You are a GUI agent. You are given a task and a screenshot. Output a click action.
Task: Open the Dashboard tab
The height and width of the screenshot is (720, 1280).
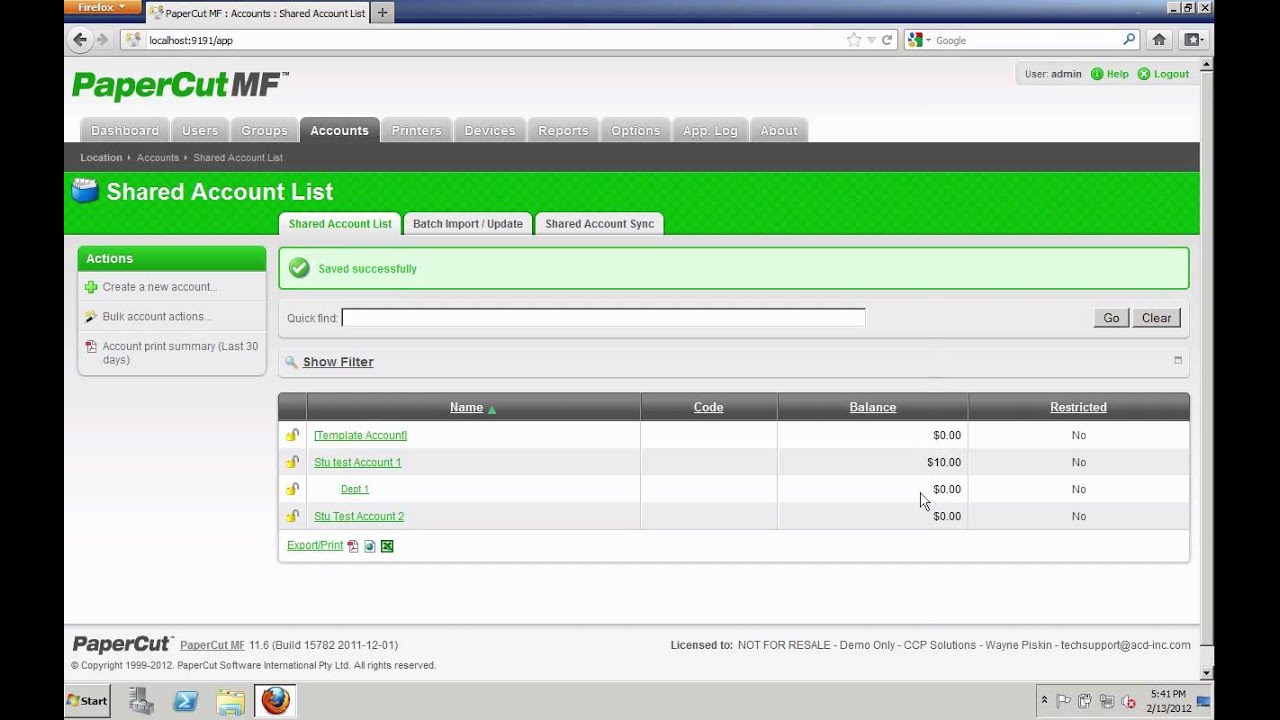pyautogui.click(x=125, y=130)
